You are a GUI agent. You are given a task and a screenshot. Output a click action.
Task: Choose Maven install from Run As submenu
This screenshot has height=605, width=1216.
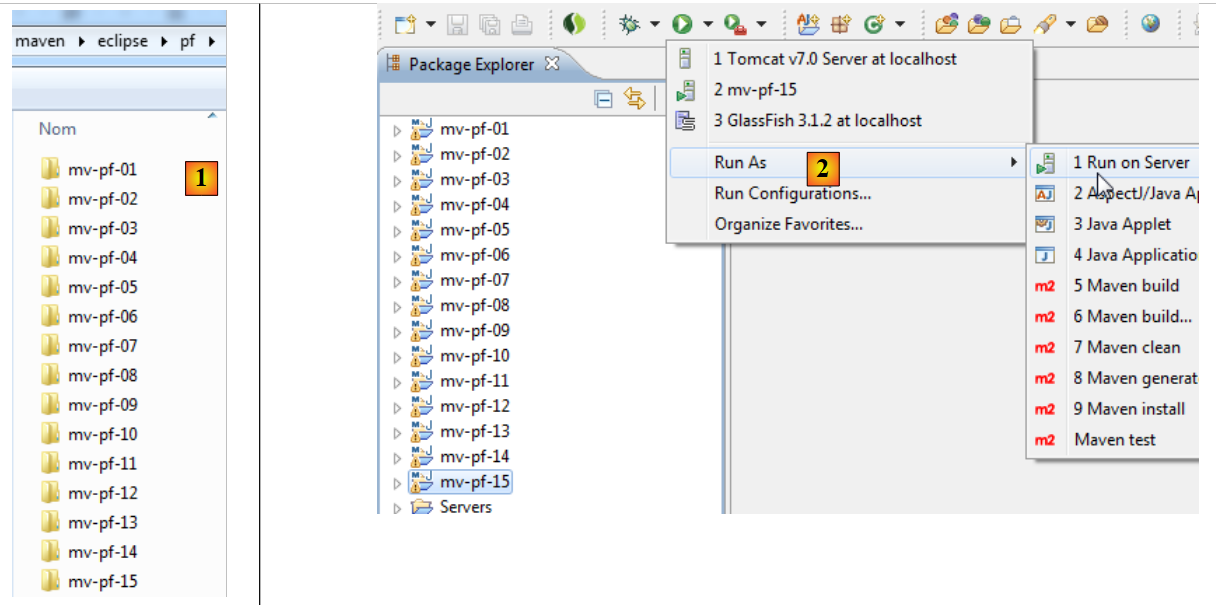click(1129, 409)
